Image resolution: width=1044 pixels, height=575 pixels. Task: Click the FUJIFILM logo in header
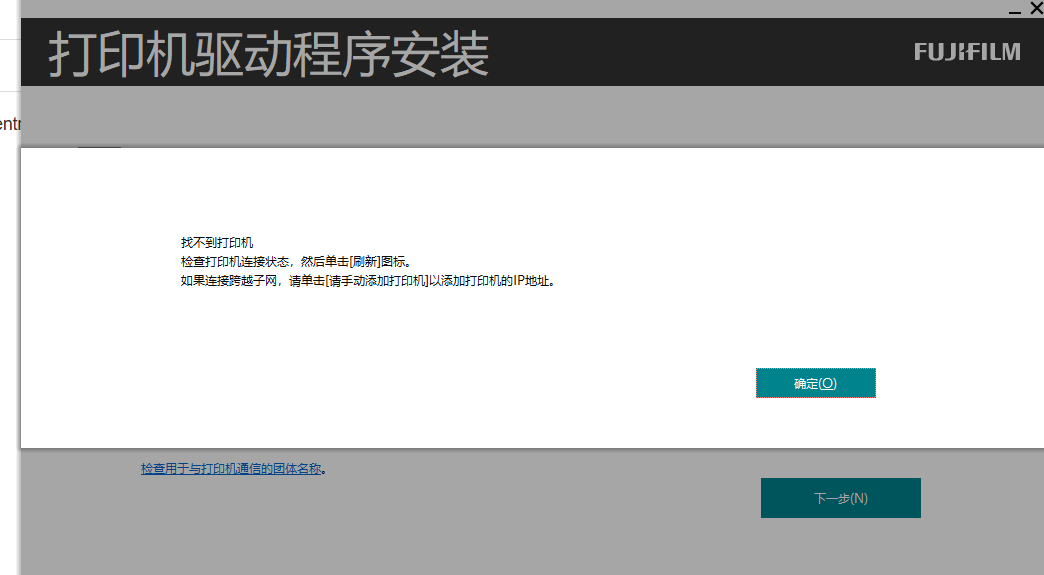[x=967, y=52]
